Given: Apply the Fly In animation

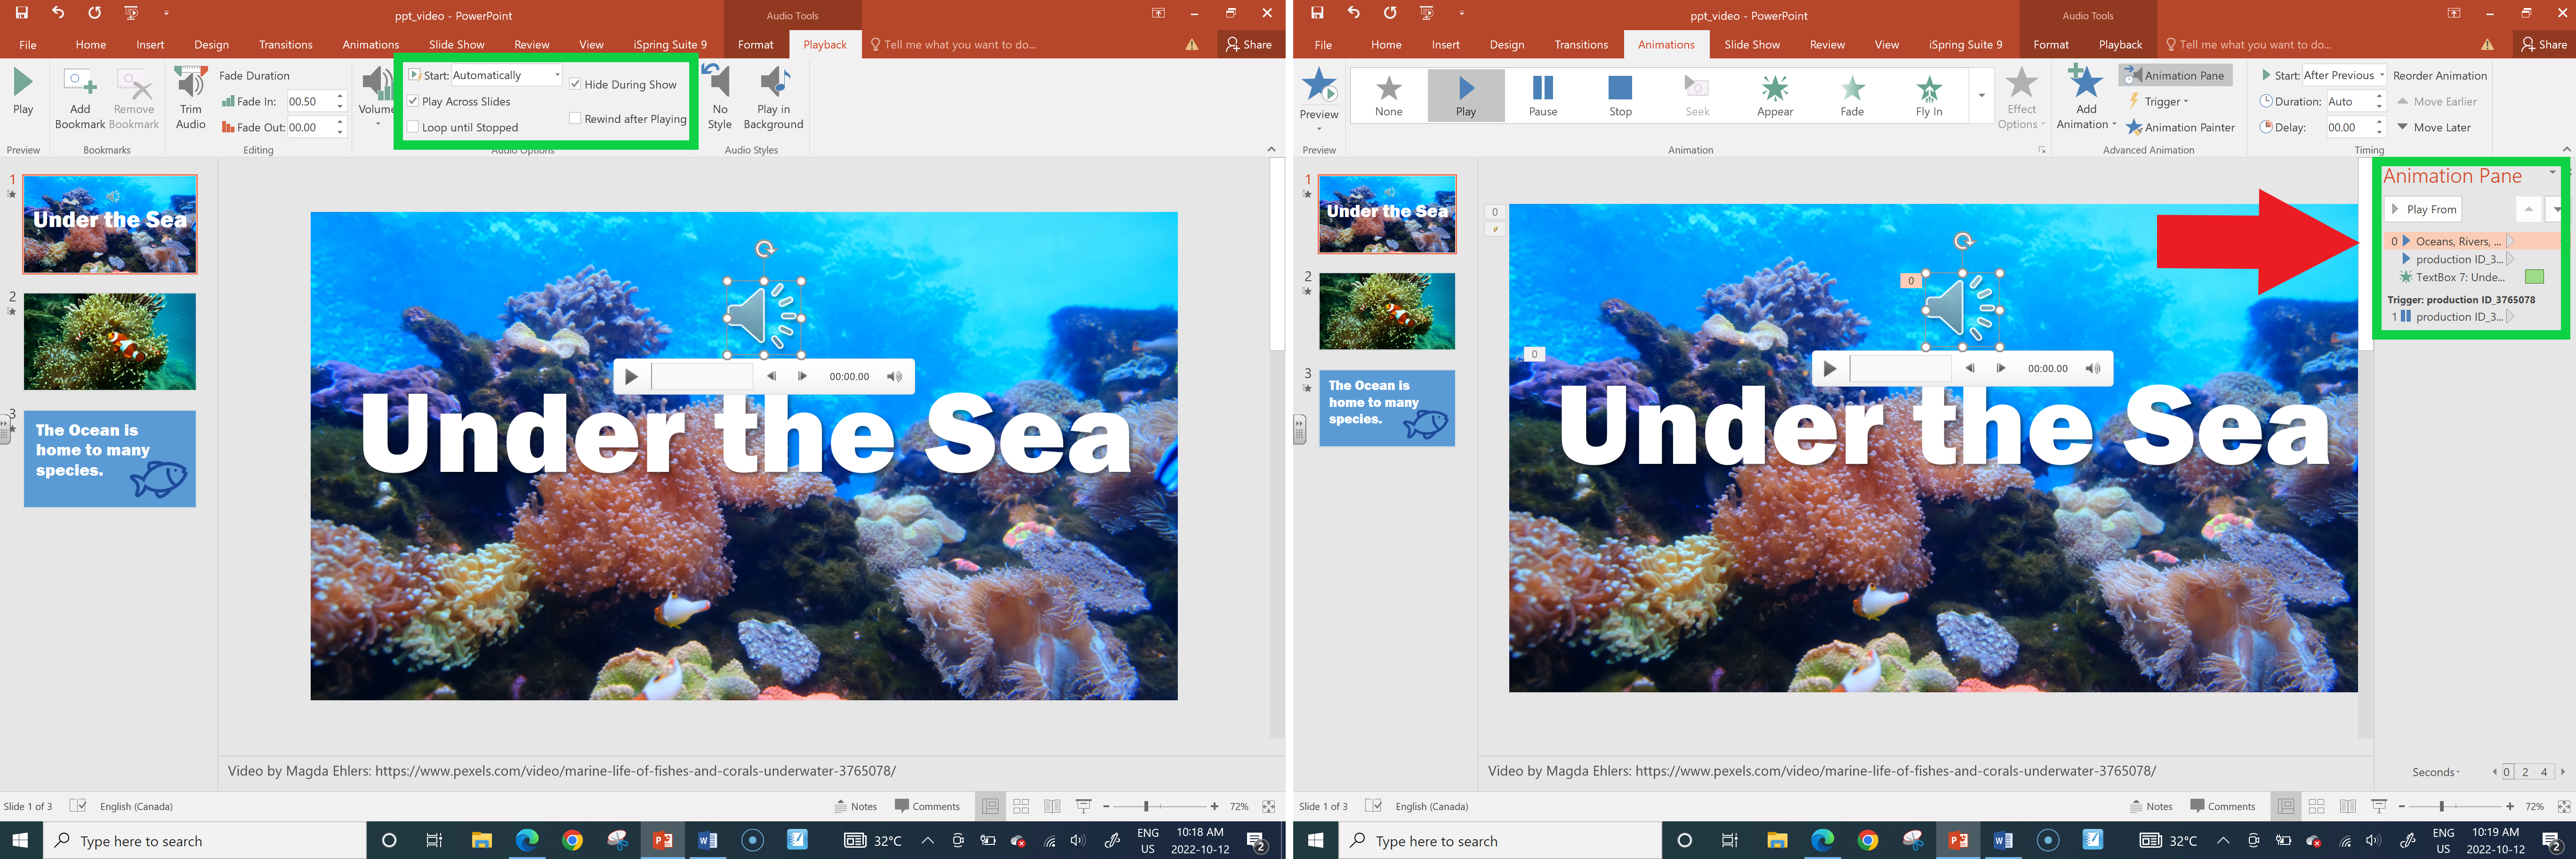Looking at the screenshot, I should [1929, 96].
